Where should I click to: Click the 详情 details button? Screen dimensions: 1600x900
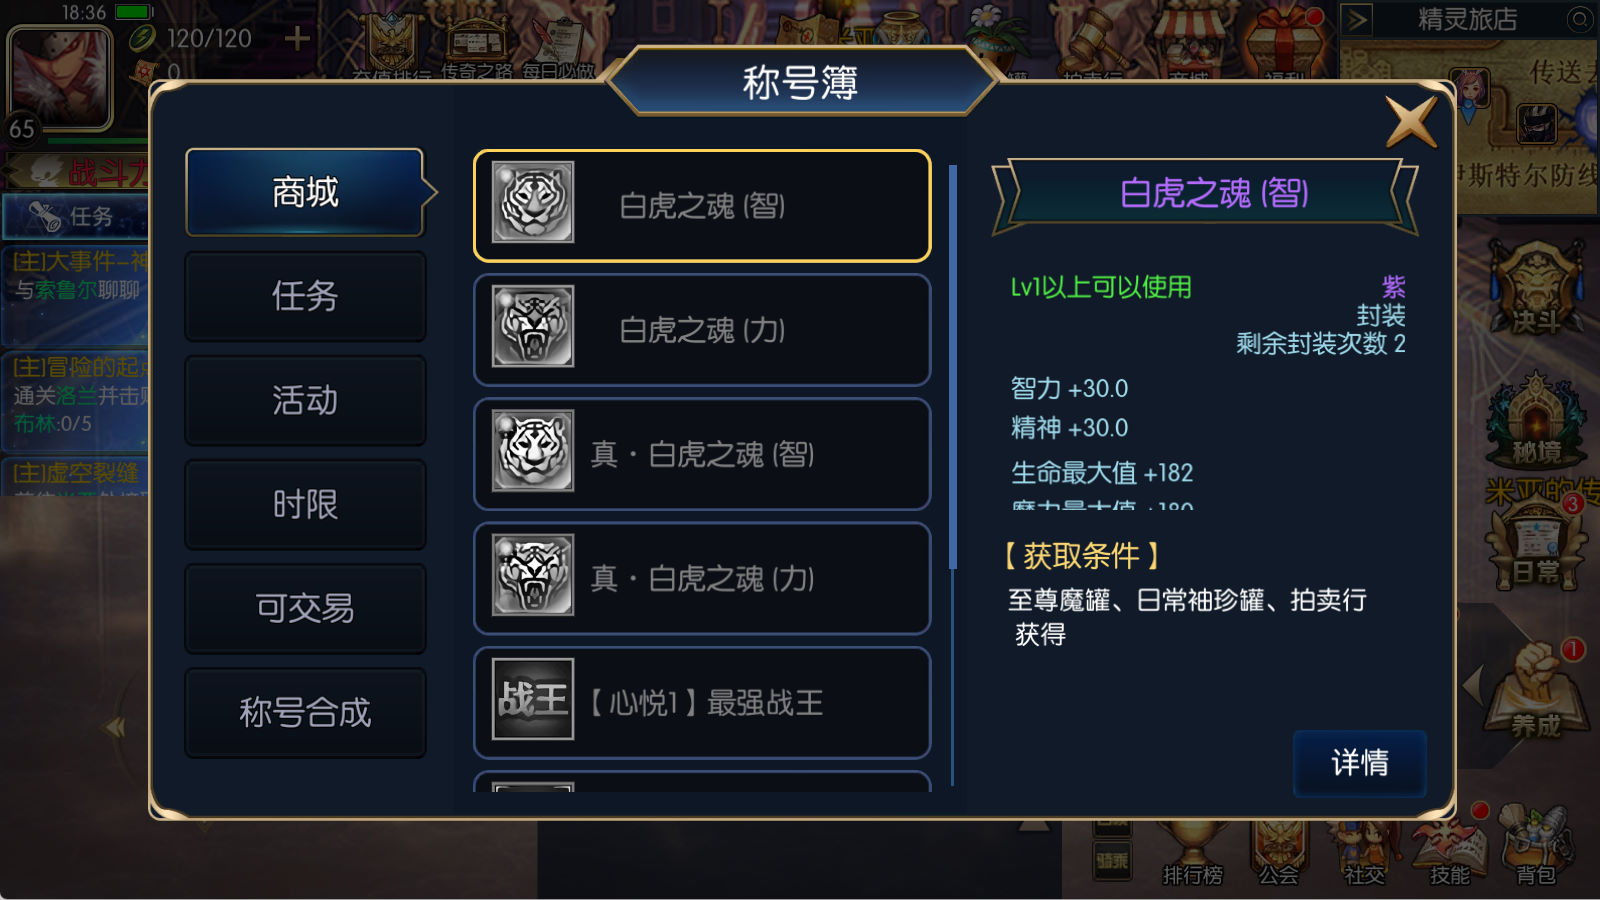tap(1360, 763)
